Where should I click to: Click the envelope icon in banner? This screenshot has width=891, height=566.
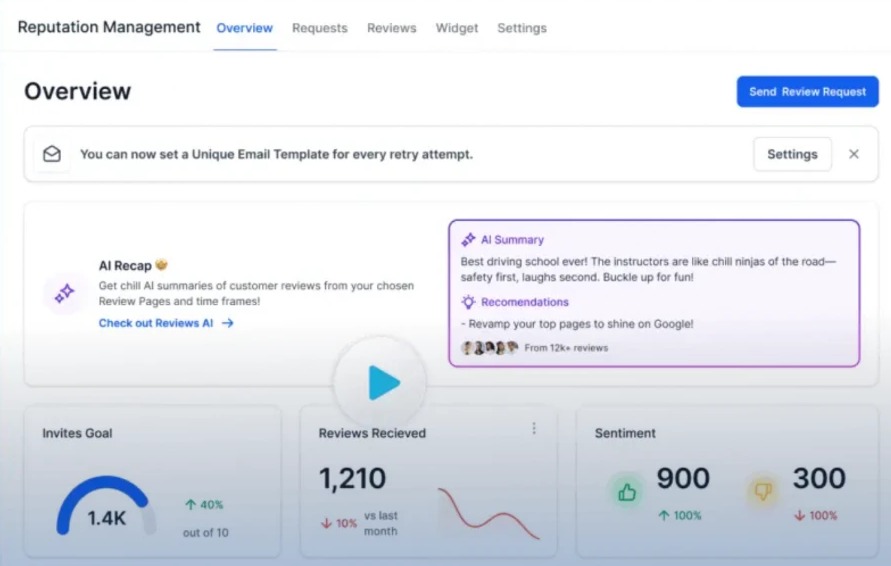tap(52, 154)
